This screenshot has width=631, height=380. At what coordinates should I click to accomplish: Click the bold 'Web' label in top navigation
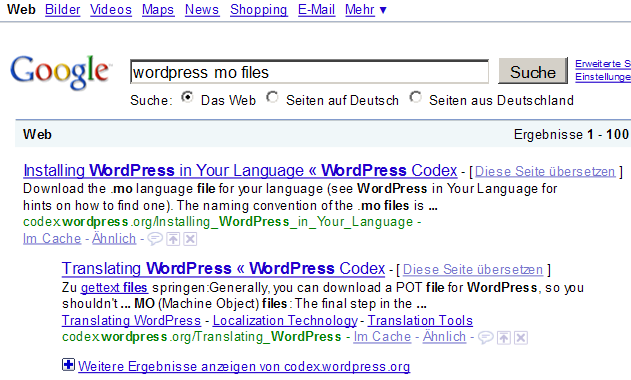(x=21, y=10)
